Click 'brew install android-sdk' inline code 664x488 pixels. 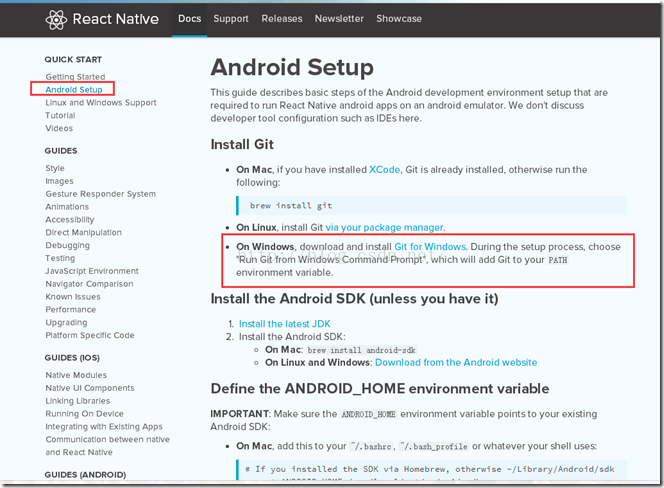361,350
